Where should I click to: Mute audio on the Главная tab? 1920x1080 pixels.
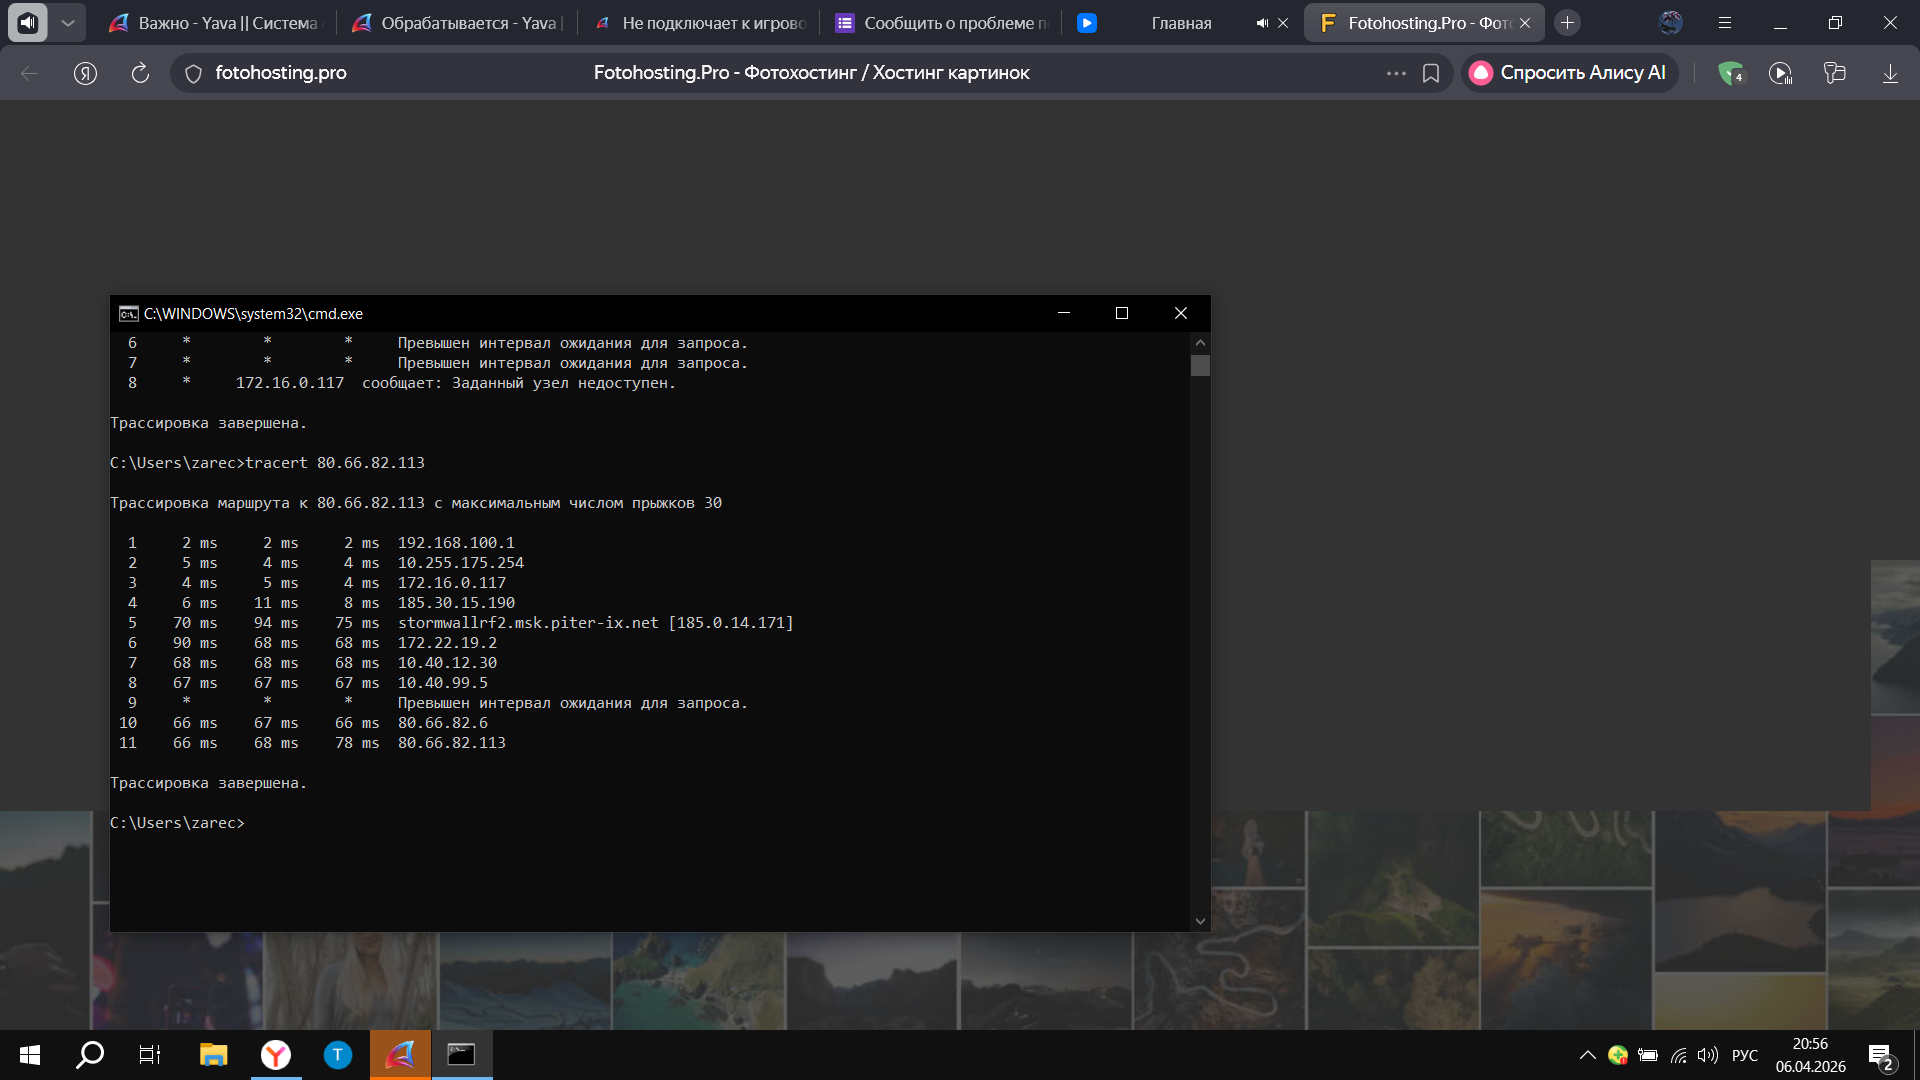(x=1262, y=23)
